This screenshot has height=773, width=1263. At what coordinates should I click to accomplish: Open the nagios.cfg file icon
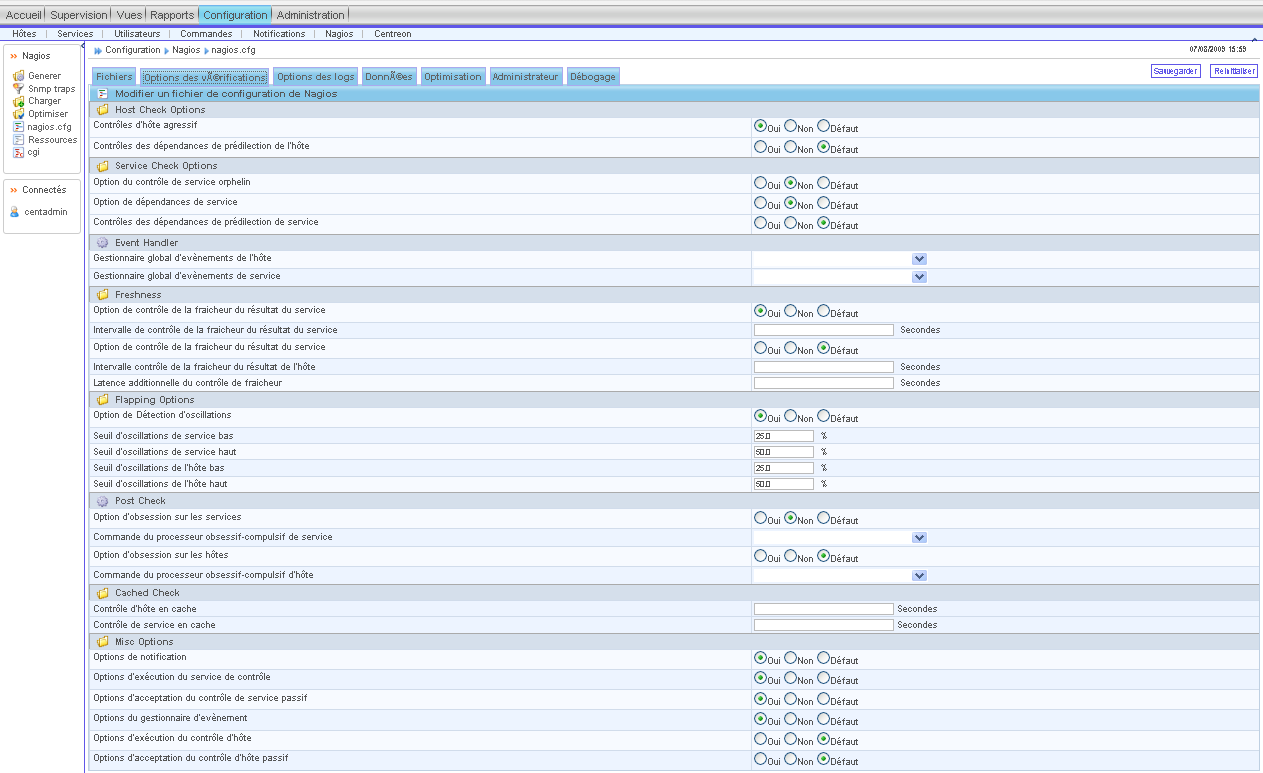(x=18, y=127)
